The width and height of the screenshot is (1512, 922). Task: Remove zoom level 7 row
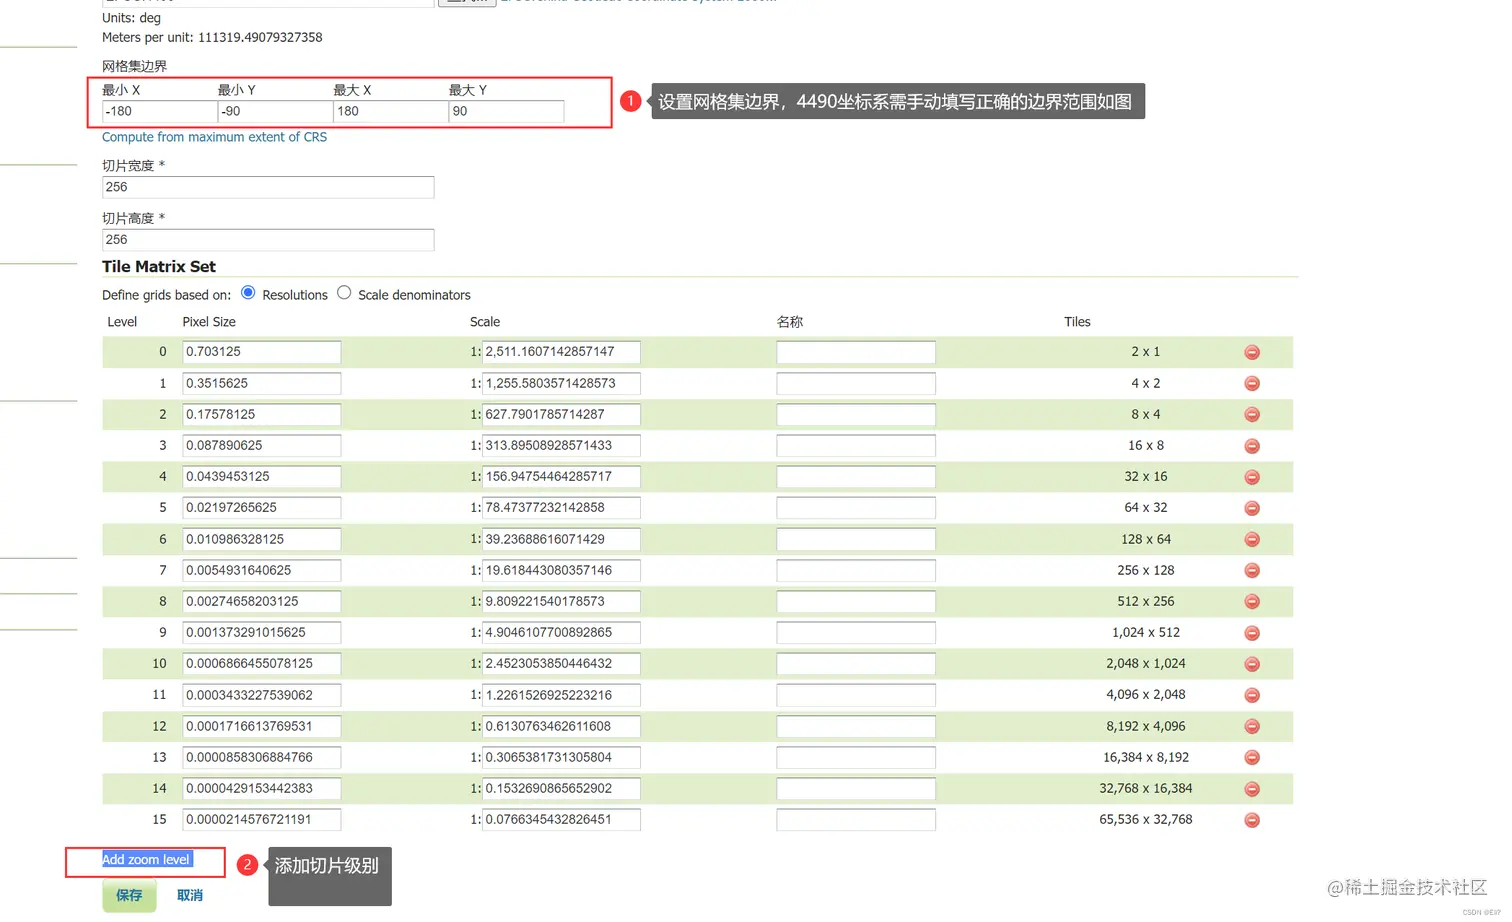coord(1251,570)
